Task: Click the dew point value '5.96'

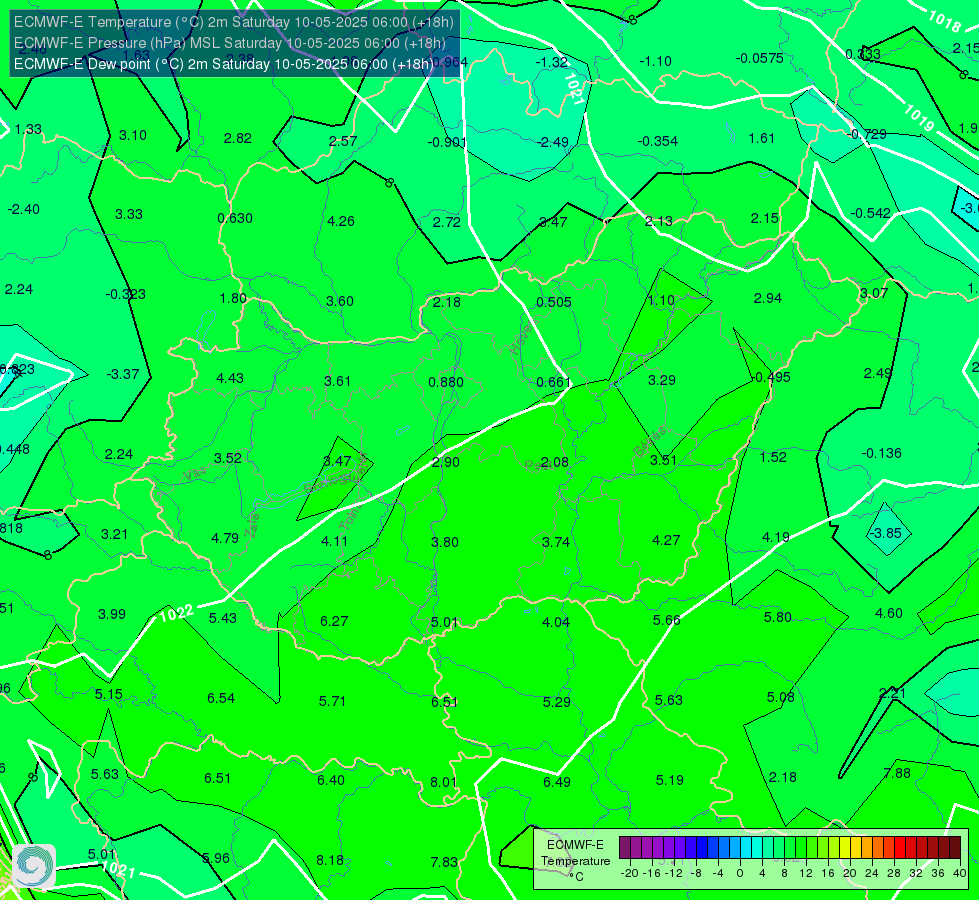Action: (216, 858)
